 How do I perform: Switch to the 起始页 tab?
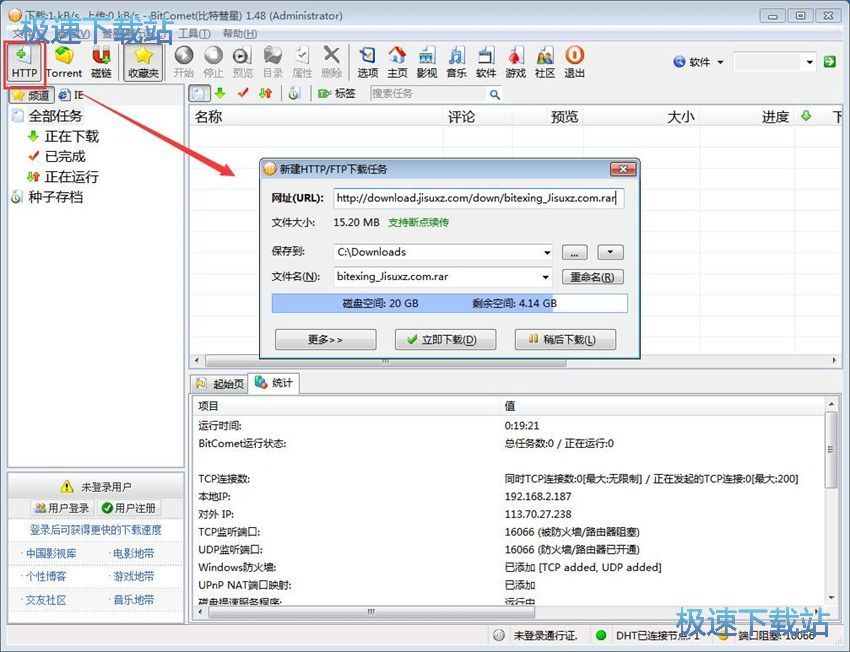pyautogui.click(x=220, y=384)
